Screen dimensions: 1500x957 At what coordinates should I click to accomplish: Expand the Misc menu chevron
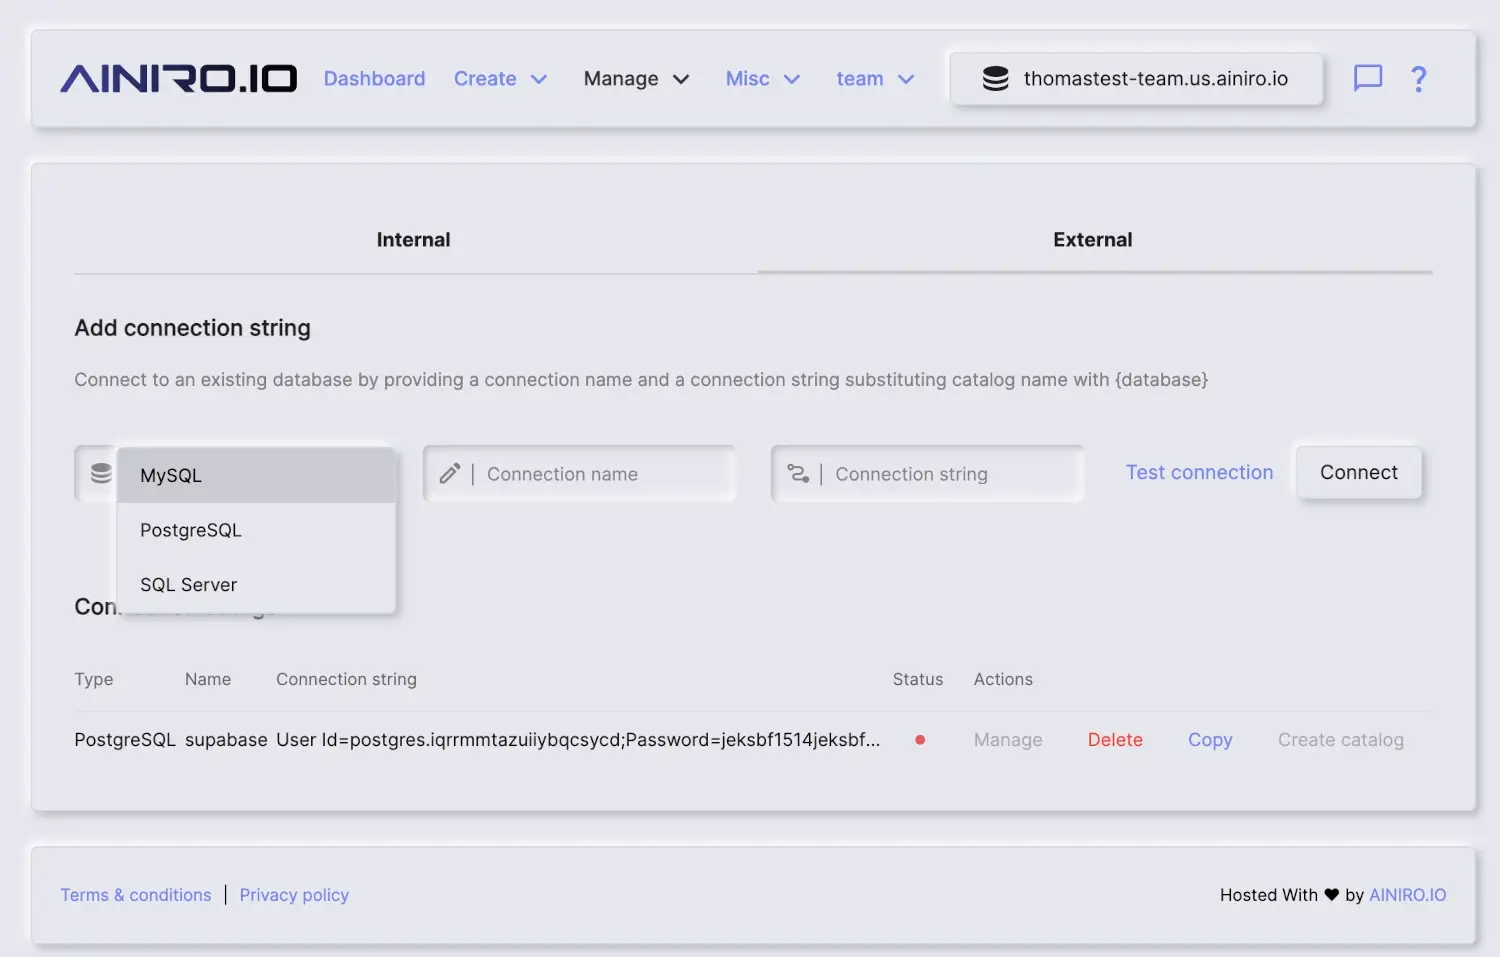tap(792, 79)
